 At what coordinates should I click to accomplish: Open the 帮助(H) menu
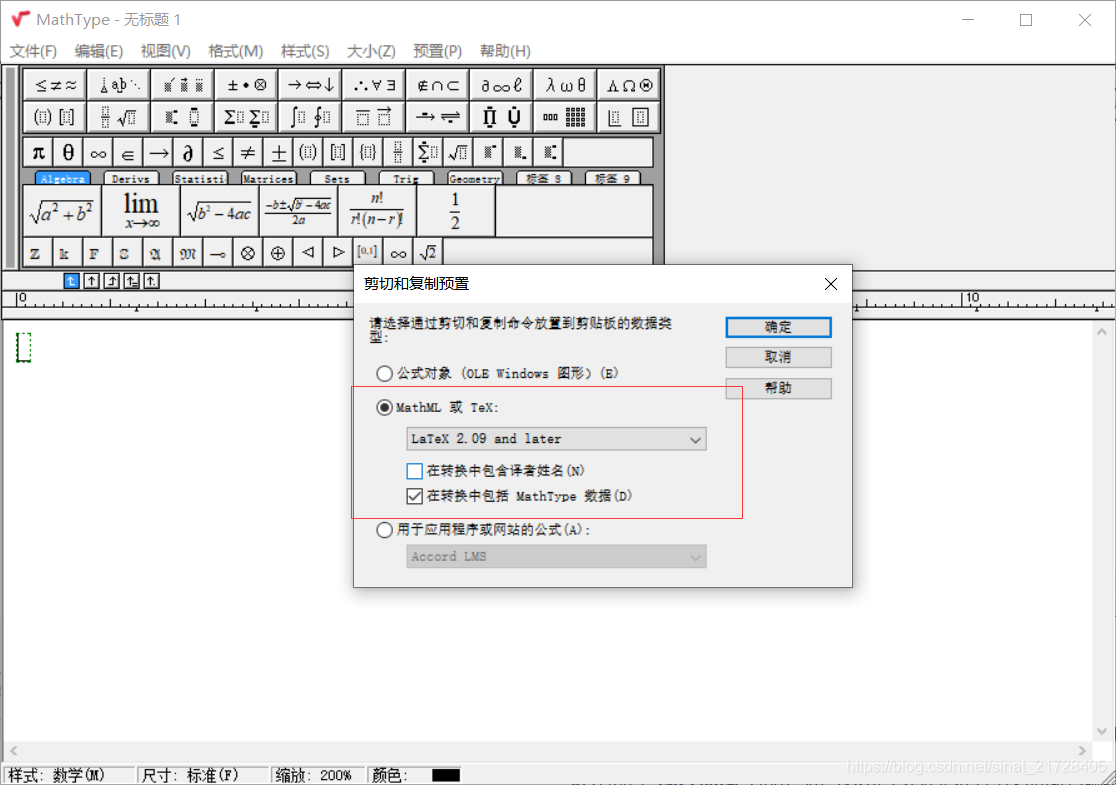[505, 51]
